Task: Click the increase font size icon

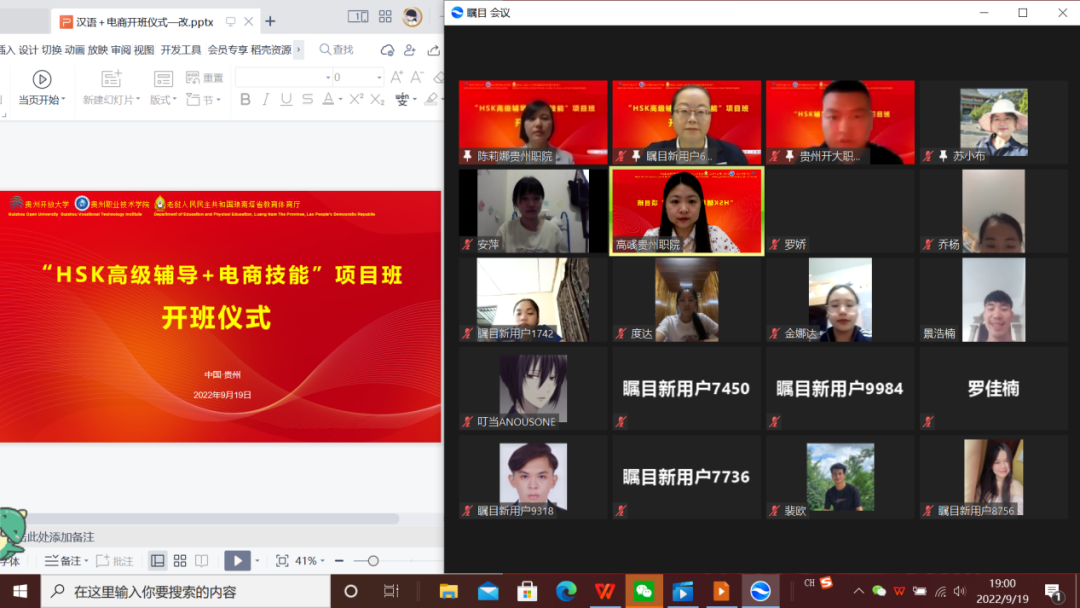Action: 396,77
